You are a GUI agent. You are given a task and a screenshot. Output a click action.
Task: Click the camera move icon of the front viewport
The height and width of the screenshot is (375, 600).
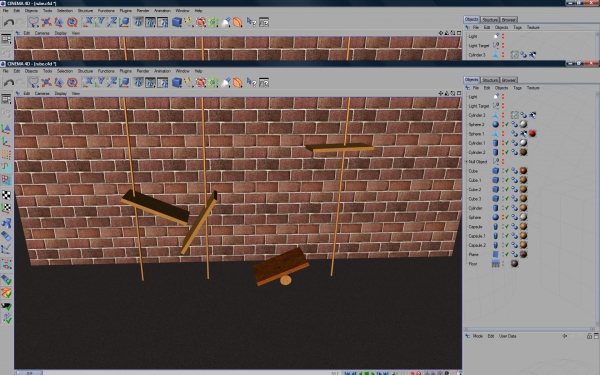pos(441,93)
